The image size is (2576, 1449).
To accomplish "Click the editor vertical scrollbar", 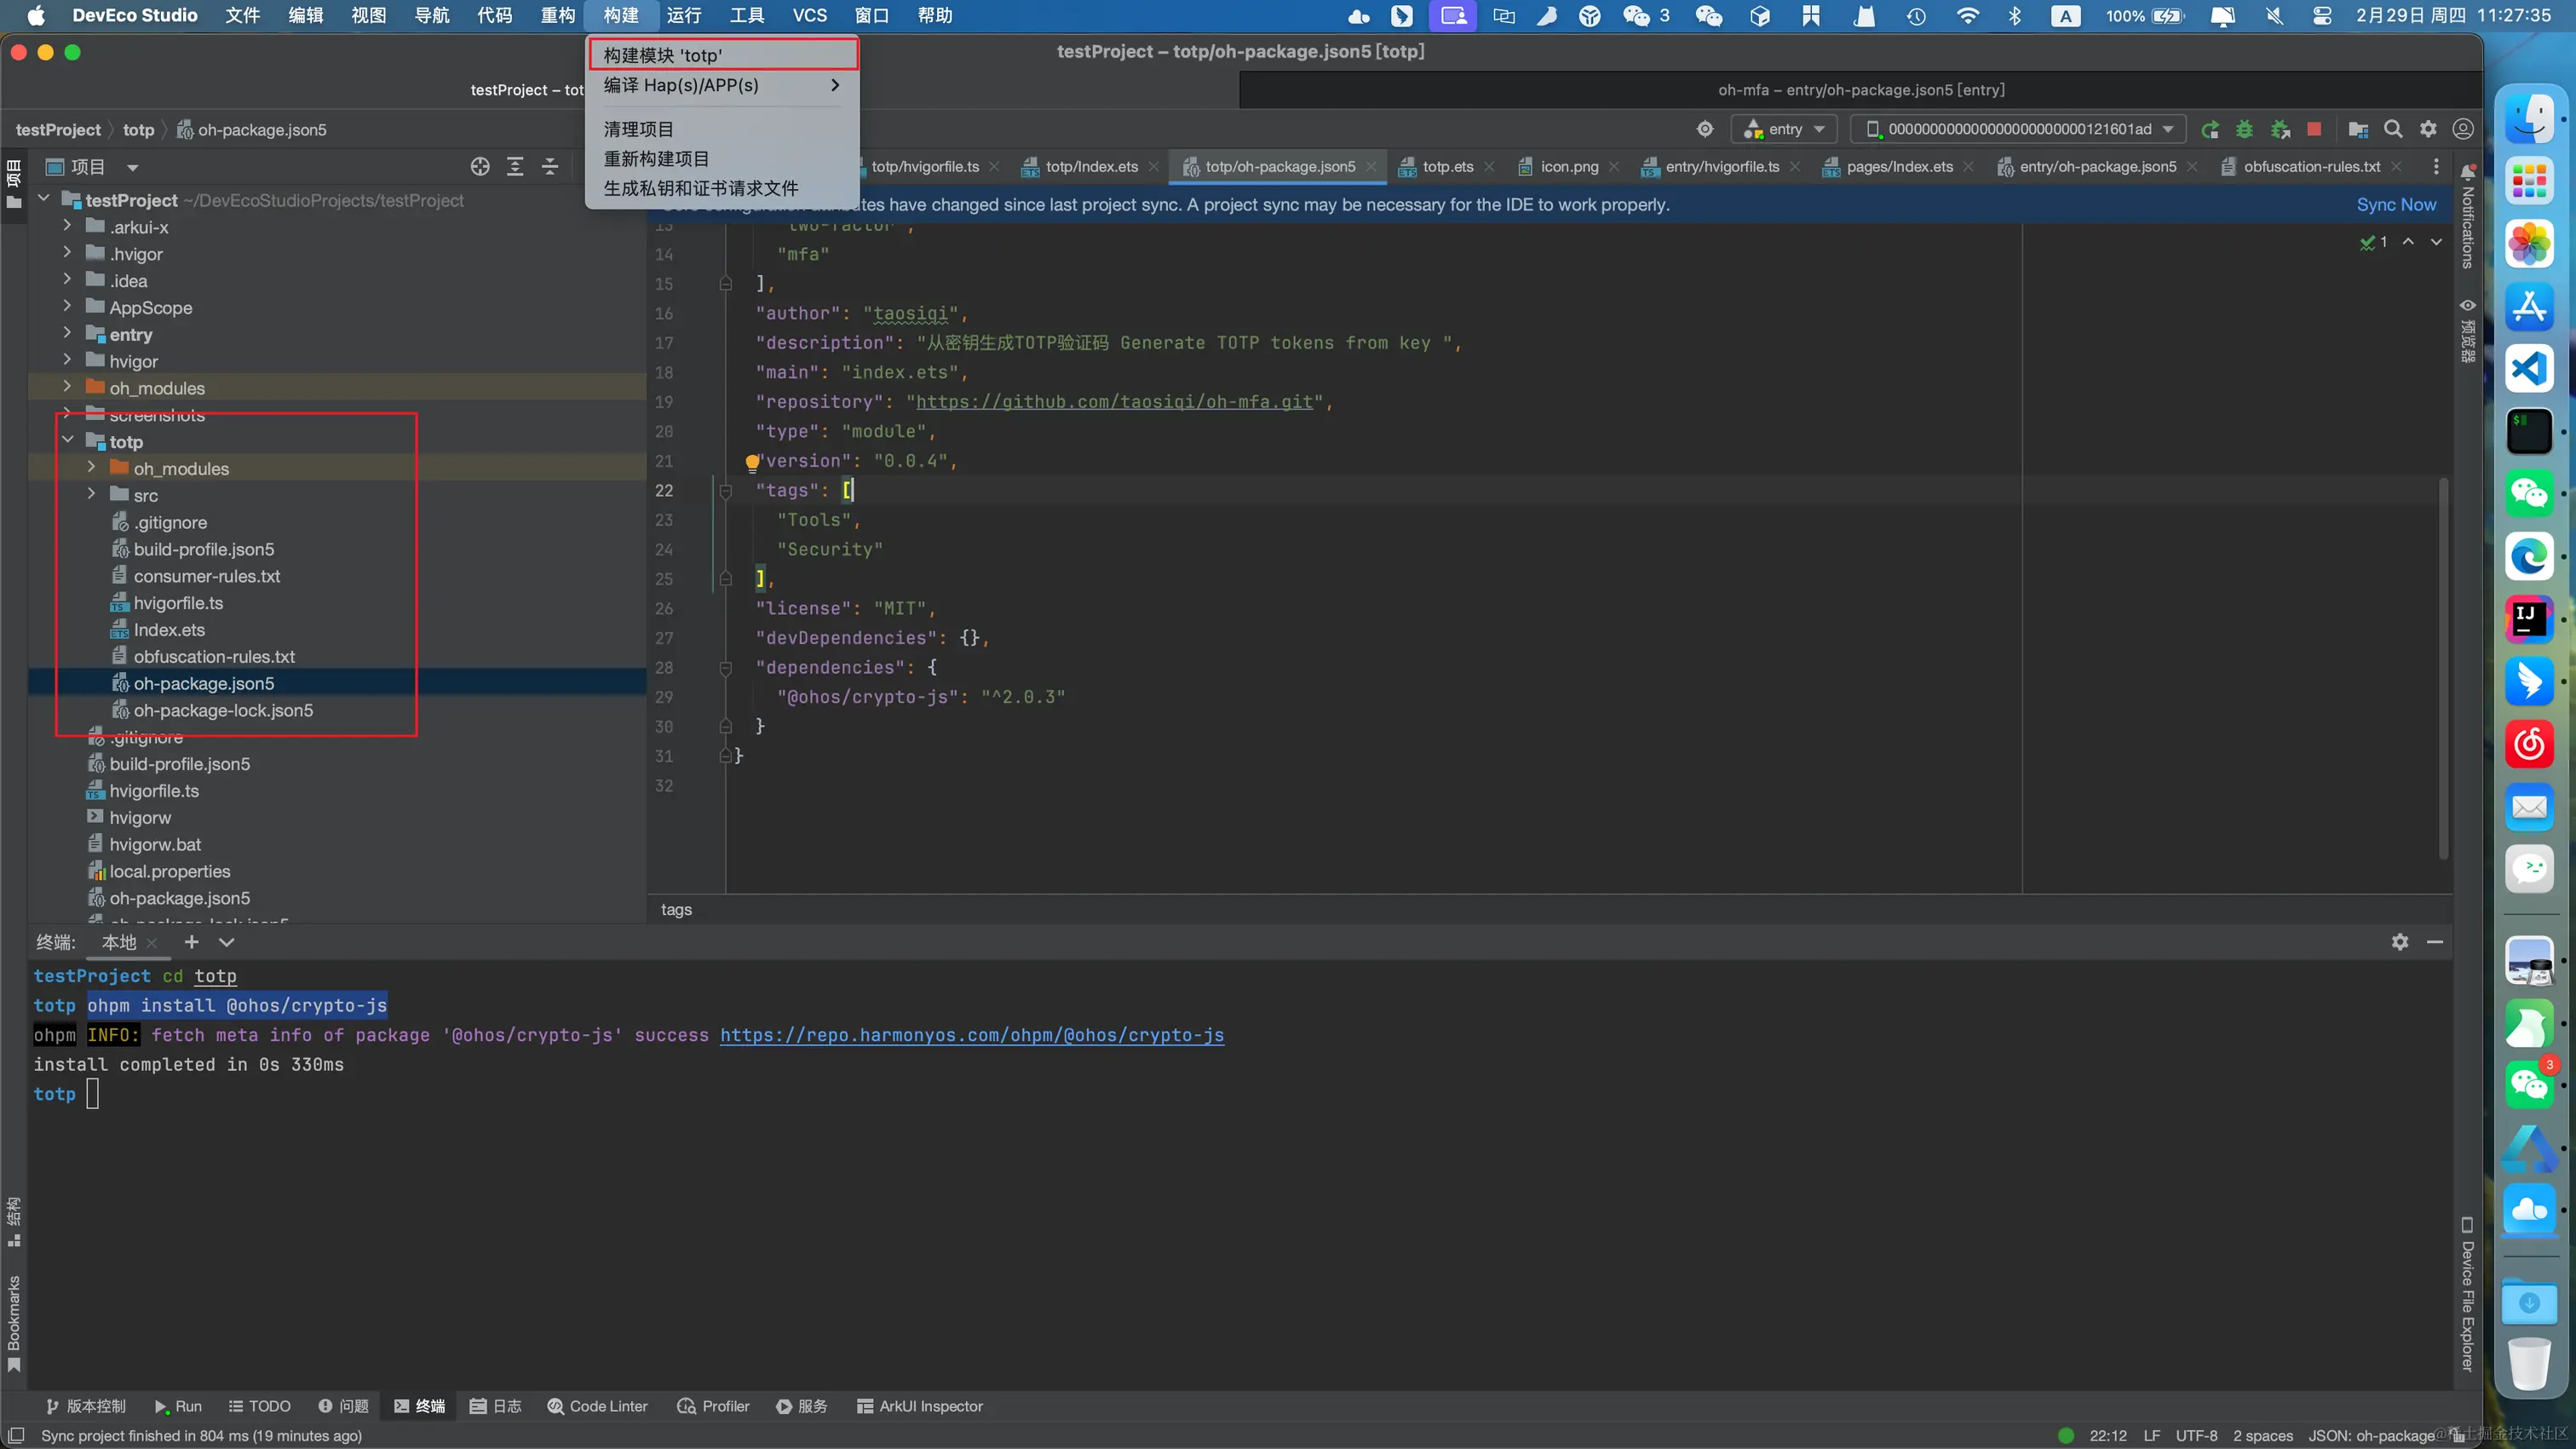I will click(x=2443, y=668).
